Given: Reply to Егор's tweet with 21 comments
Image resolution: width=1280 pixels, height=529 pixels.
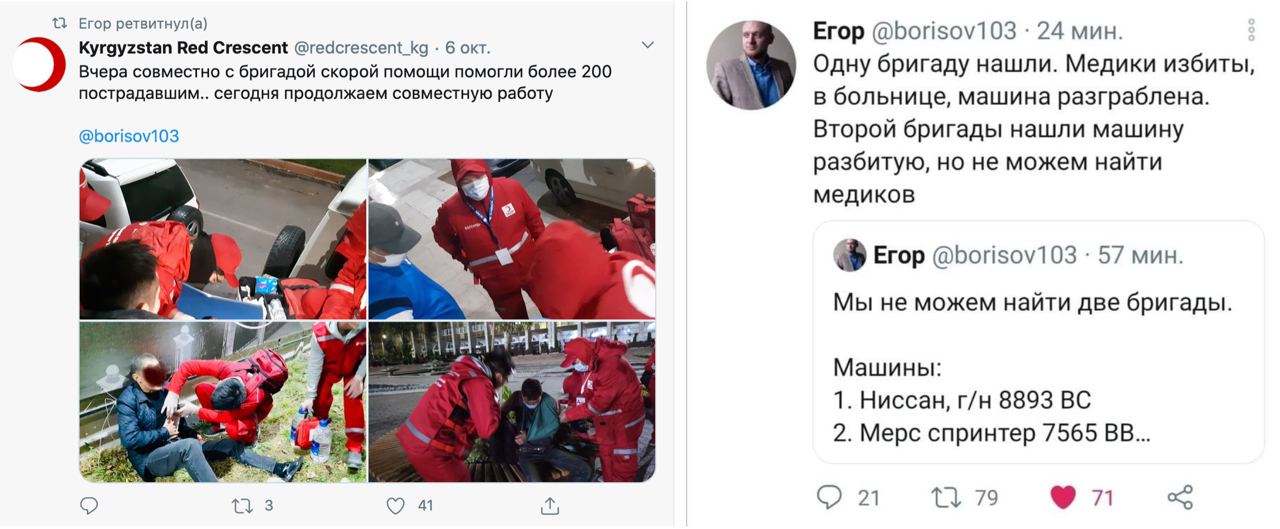Looking at the screenshot, I should click(830, 496).
